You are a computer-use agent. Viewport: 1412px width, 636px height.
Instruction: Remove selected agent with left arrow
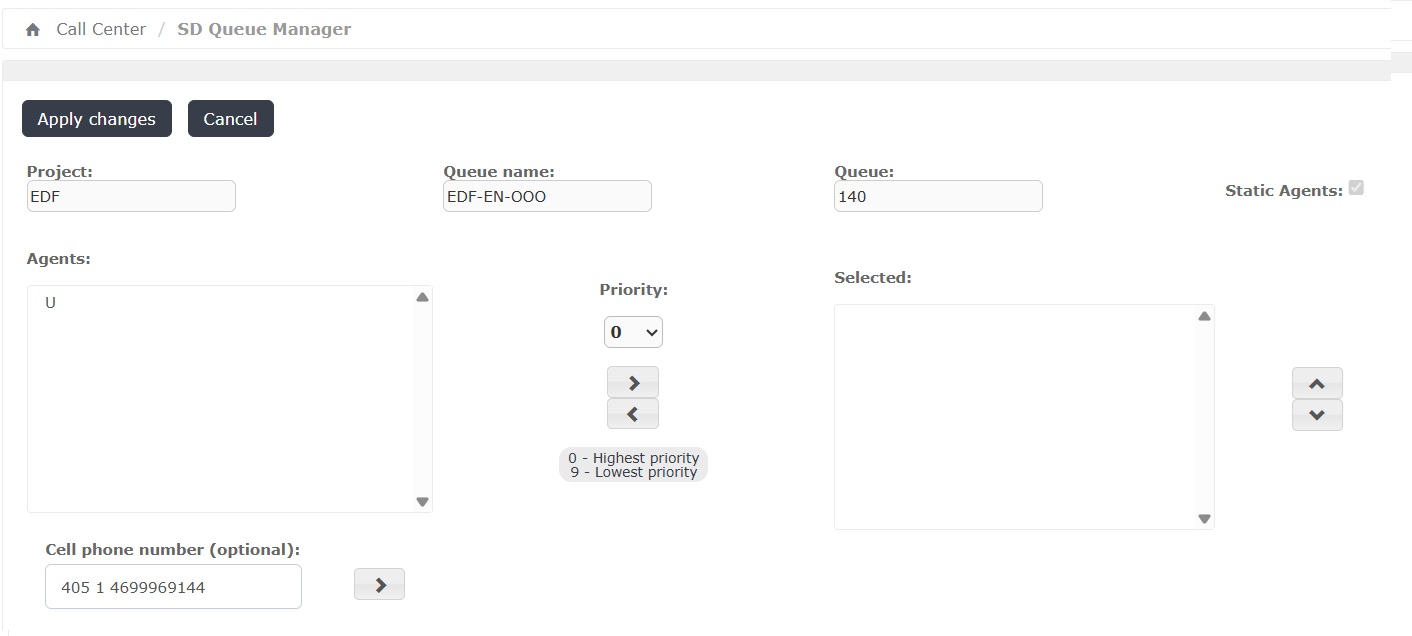633,414
